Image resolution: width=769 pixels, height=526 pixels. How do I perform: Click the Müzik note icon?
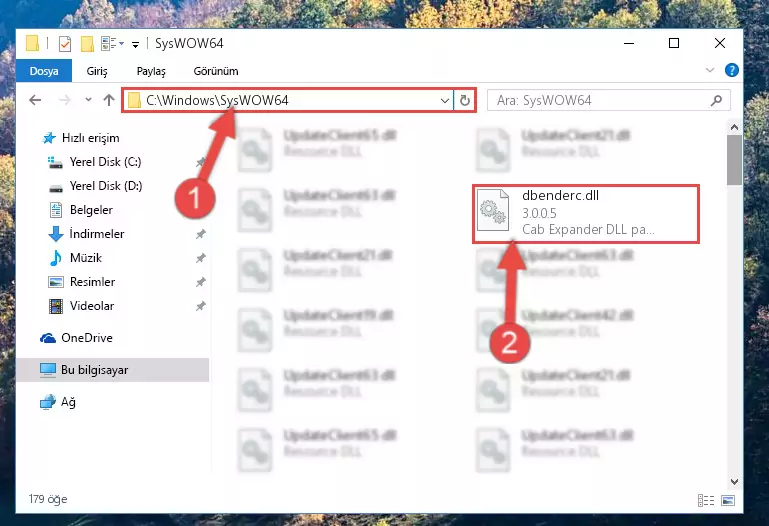(55, 258)
